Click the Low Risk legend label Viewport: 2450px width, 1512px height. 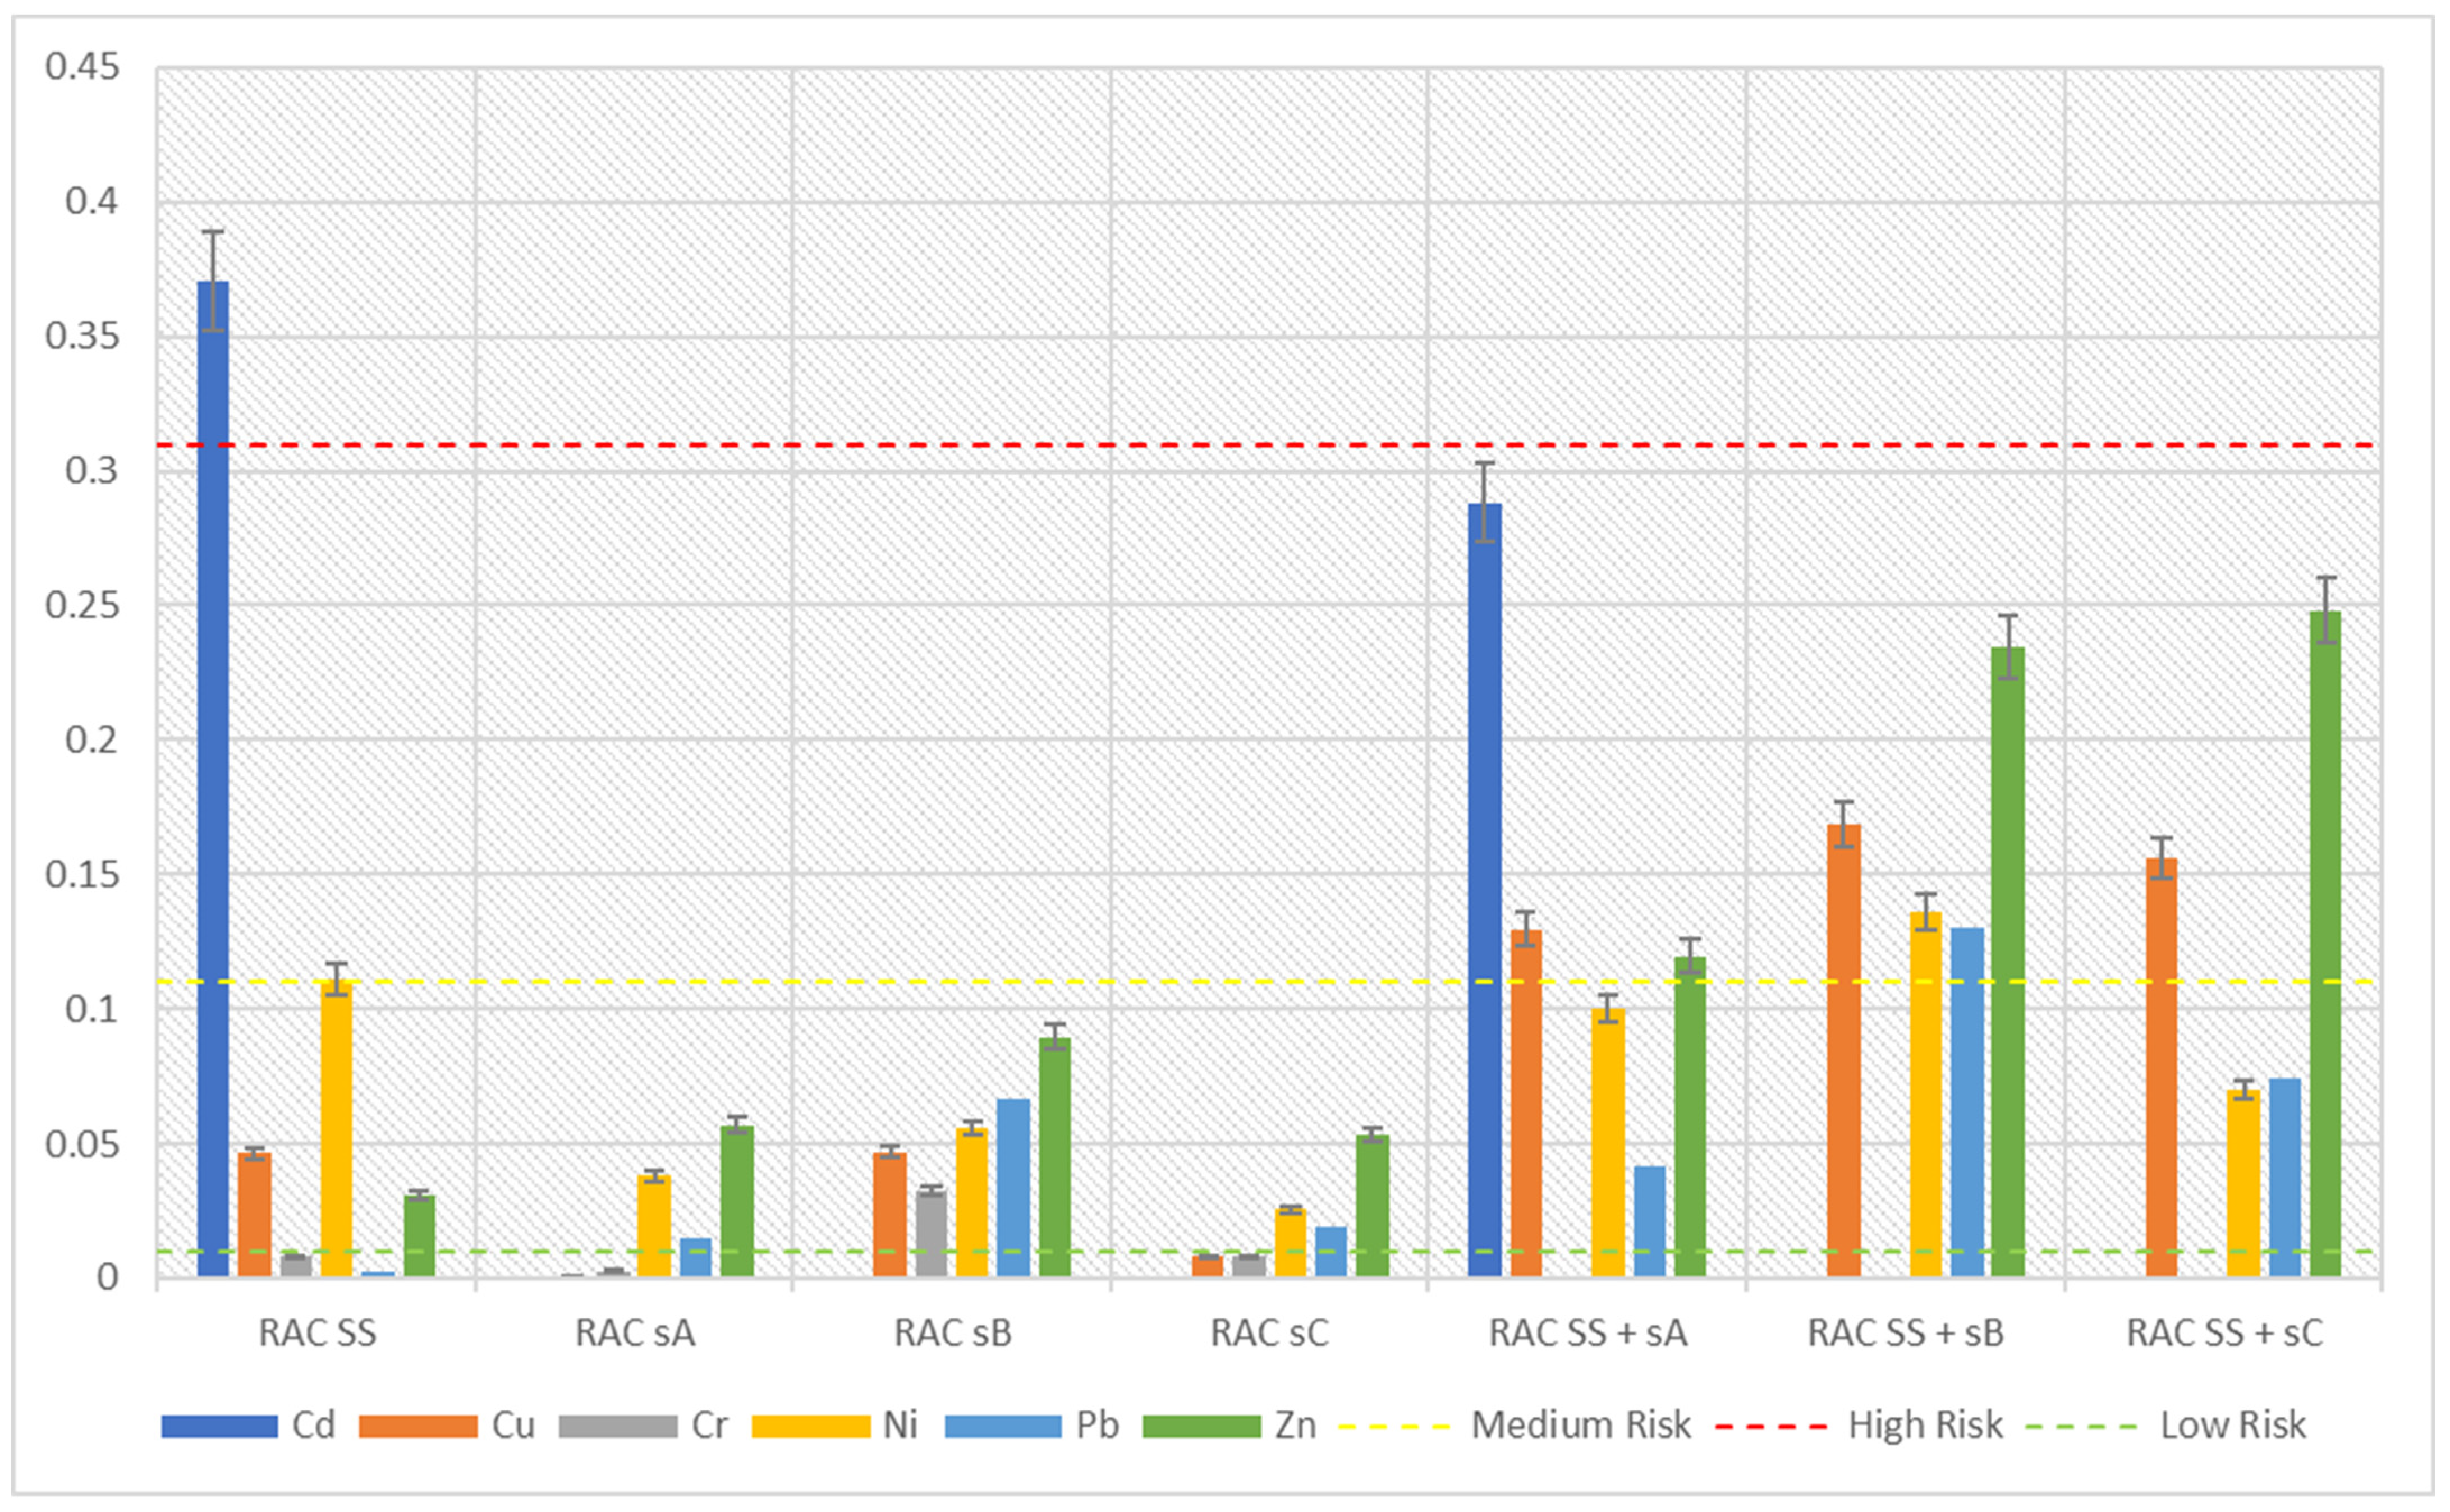(x=2233, y=1425)
